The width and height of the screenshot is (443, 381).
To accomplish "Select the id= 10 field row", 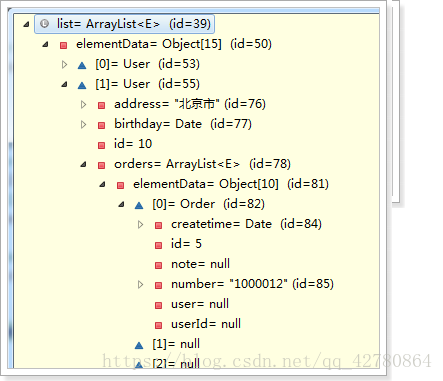I will [125, 144].
